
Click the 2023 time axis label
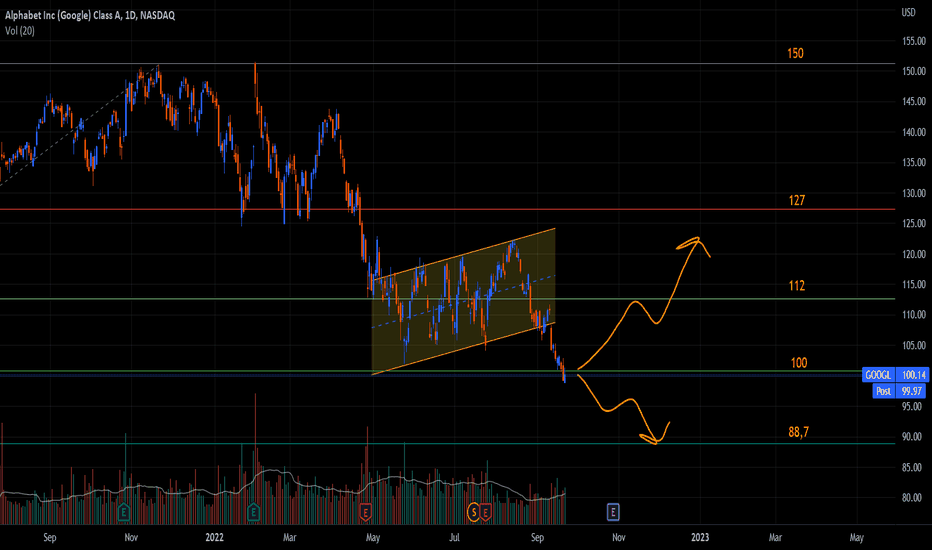700,538
